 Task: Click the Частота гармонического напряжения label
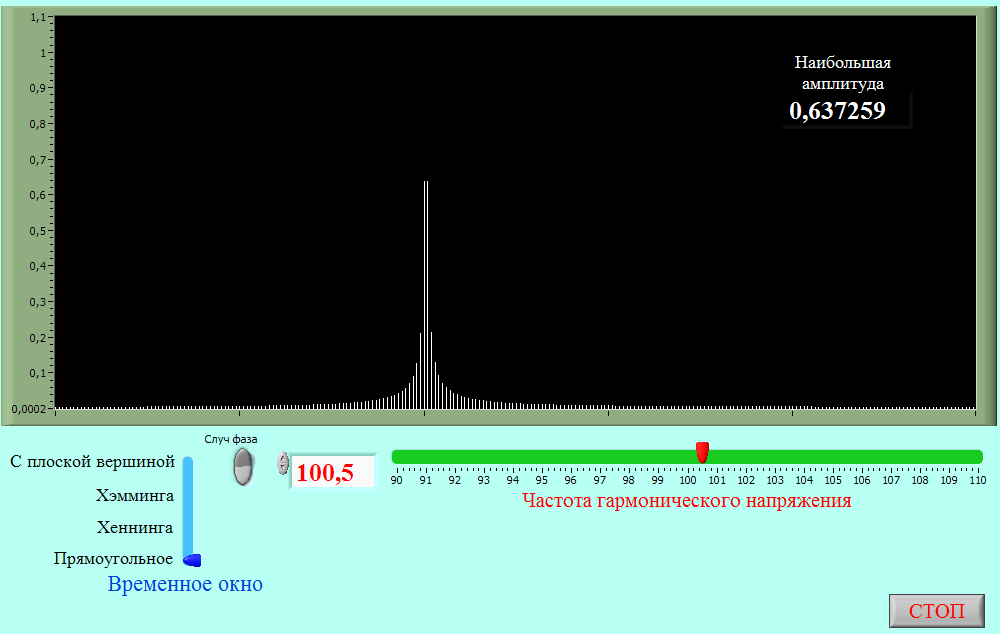[687, 501]
